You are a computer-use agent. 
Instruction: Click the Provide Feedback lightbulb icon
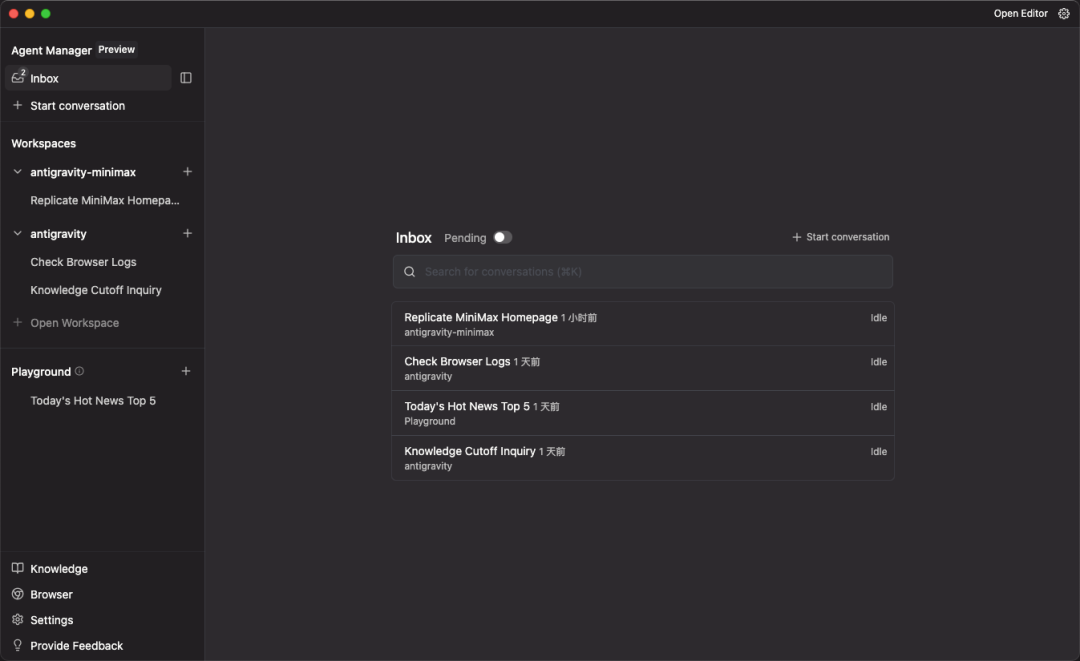(x=17, y=646)
